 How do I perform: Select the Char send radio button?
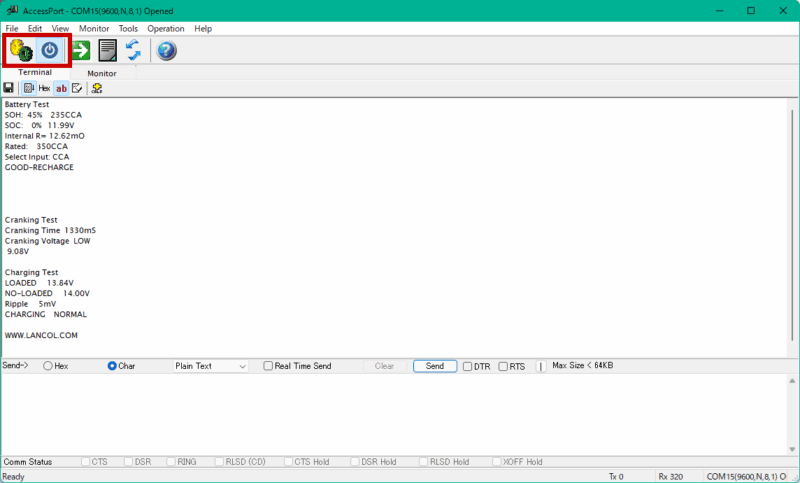112,366
